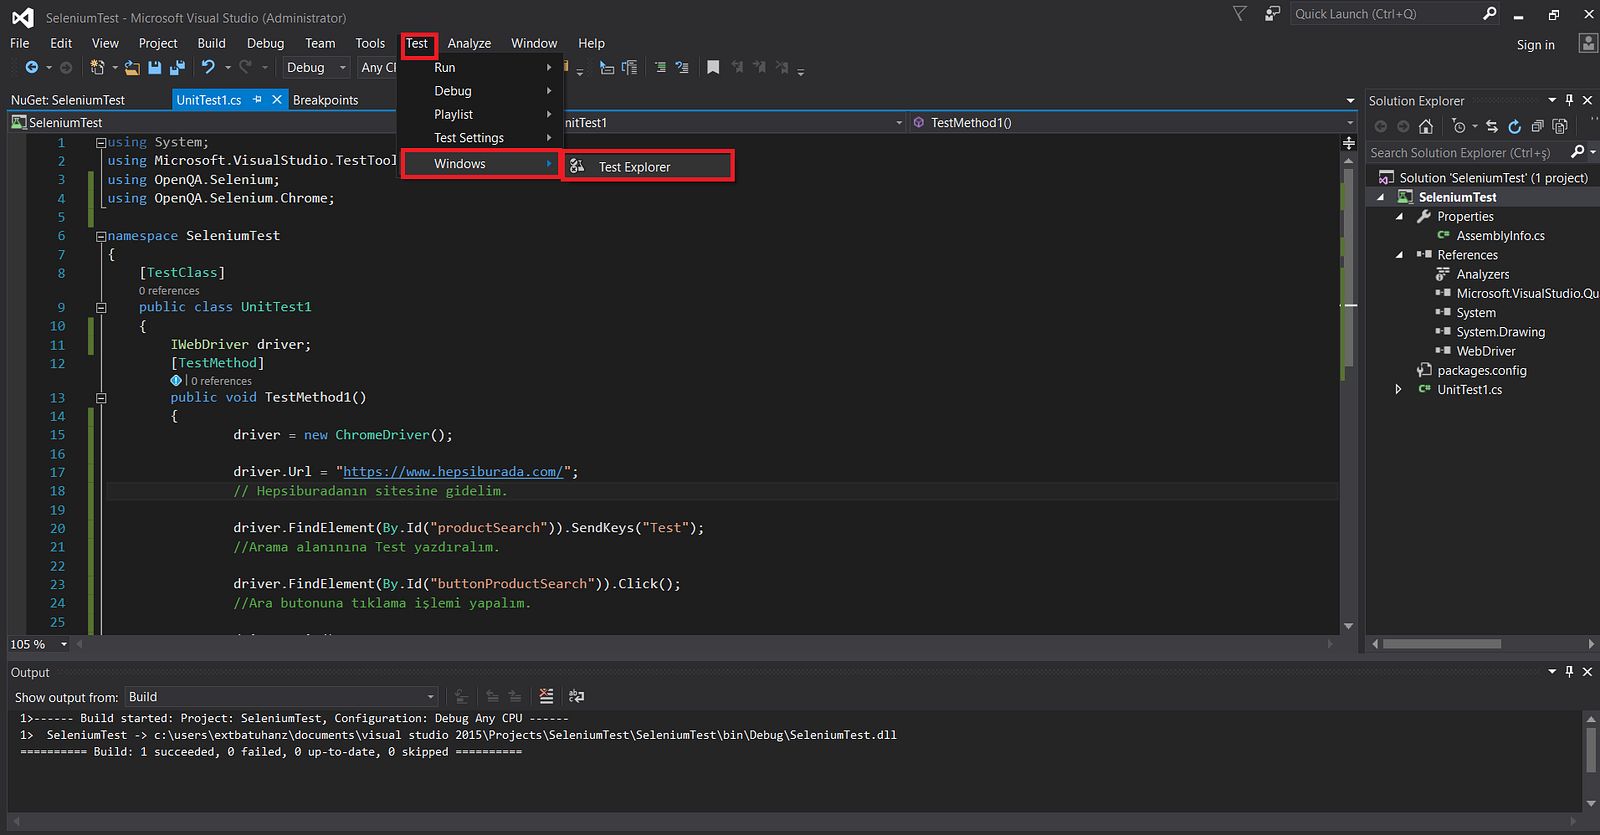Undo the last action in the toolbar
Screen dimensions: 1600x835
tap(208, 67)
